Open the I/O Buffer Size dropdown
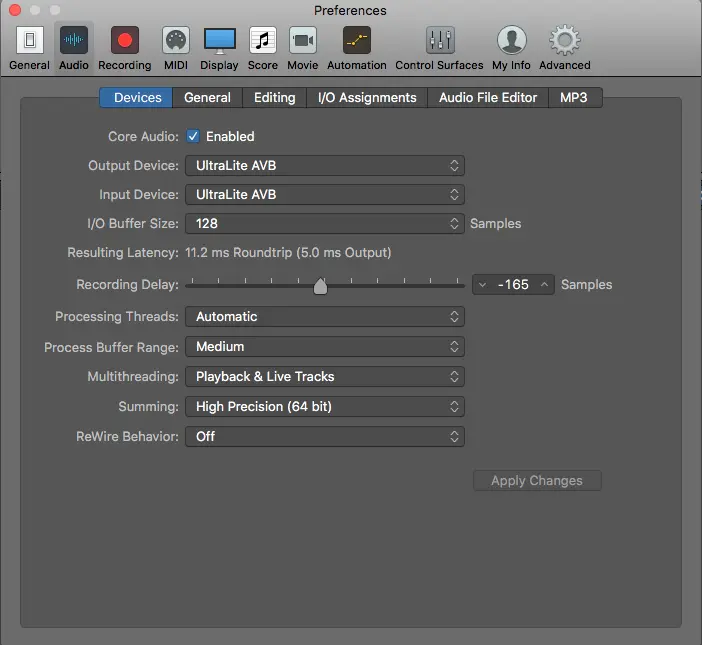702x645 pixels. point(325,223)
